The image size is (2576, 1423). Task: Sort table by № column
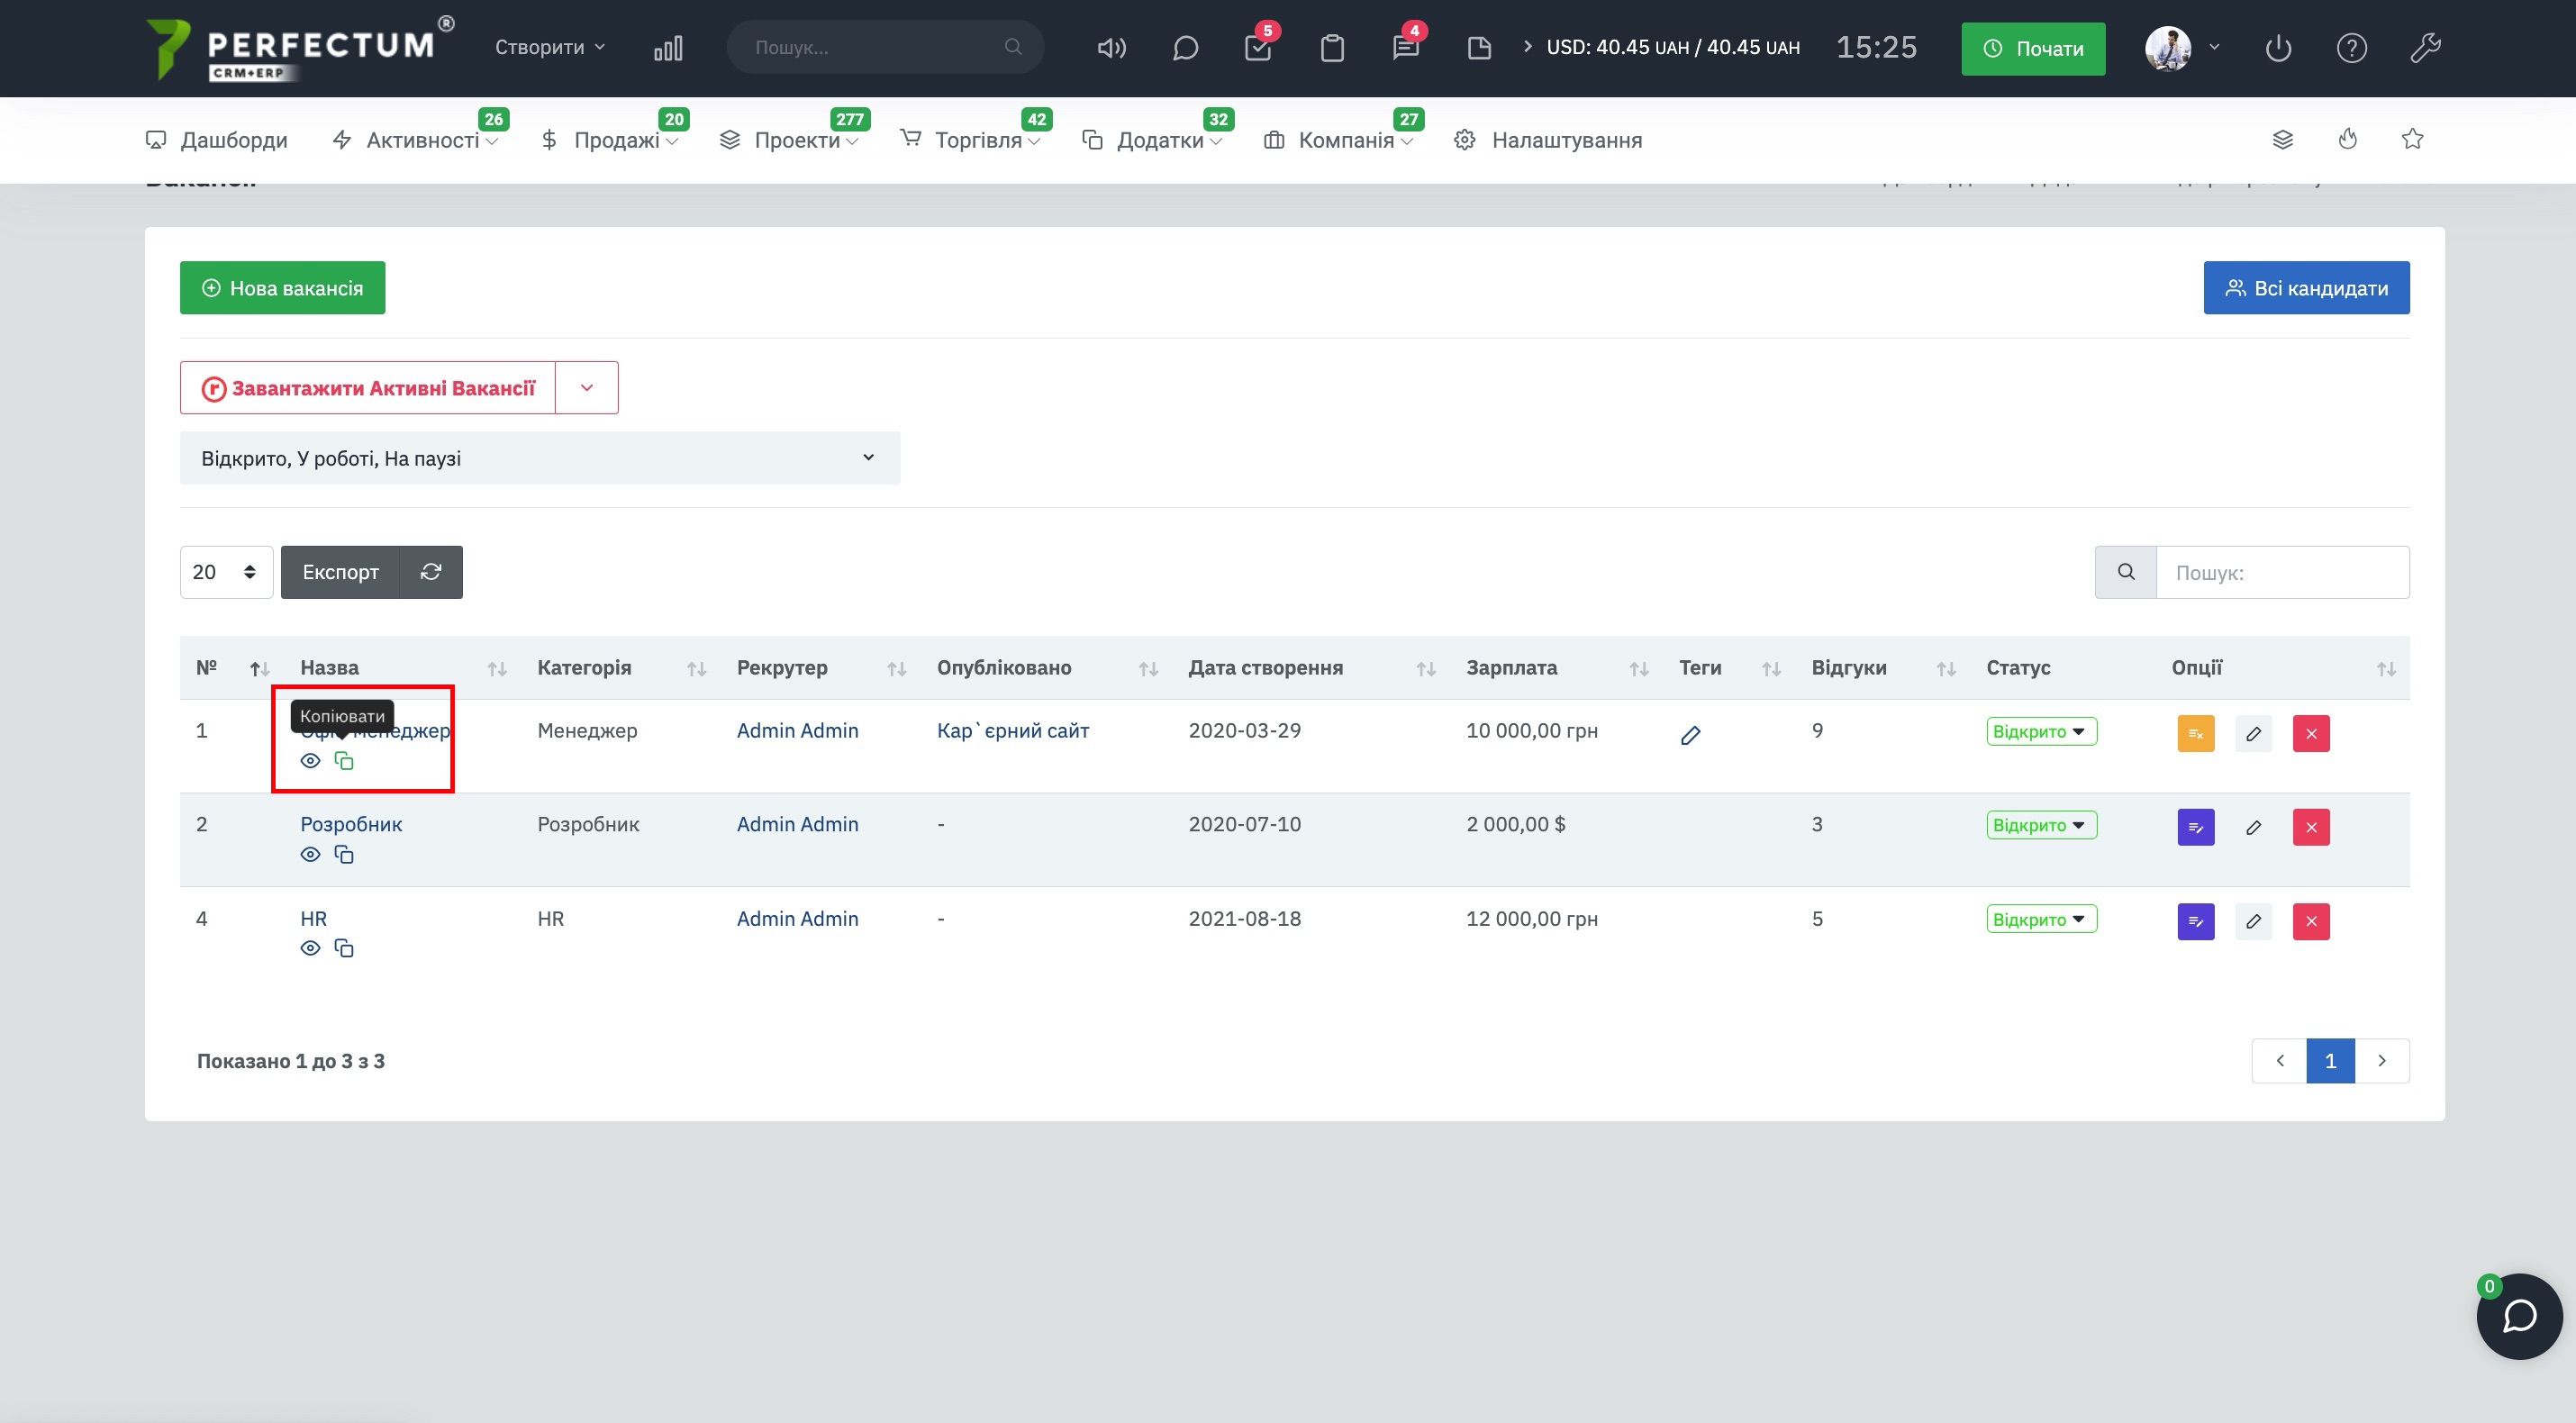pos(259,668)
